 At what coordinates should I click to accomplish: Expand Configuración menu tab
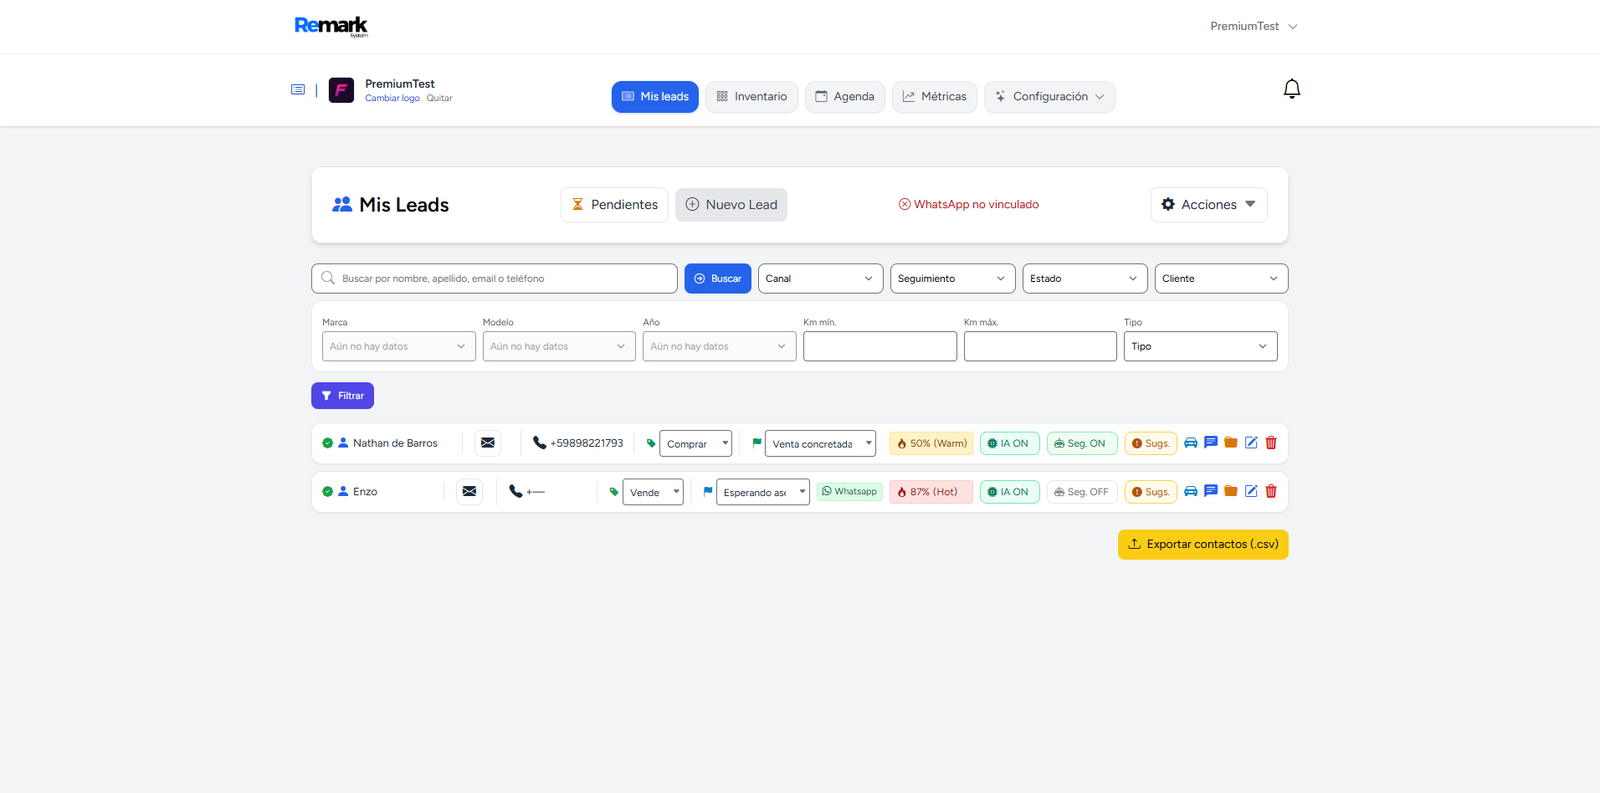coord(1050,97)
